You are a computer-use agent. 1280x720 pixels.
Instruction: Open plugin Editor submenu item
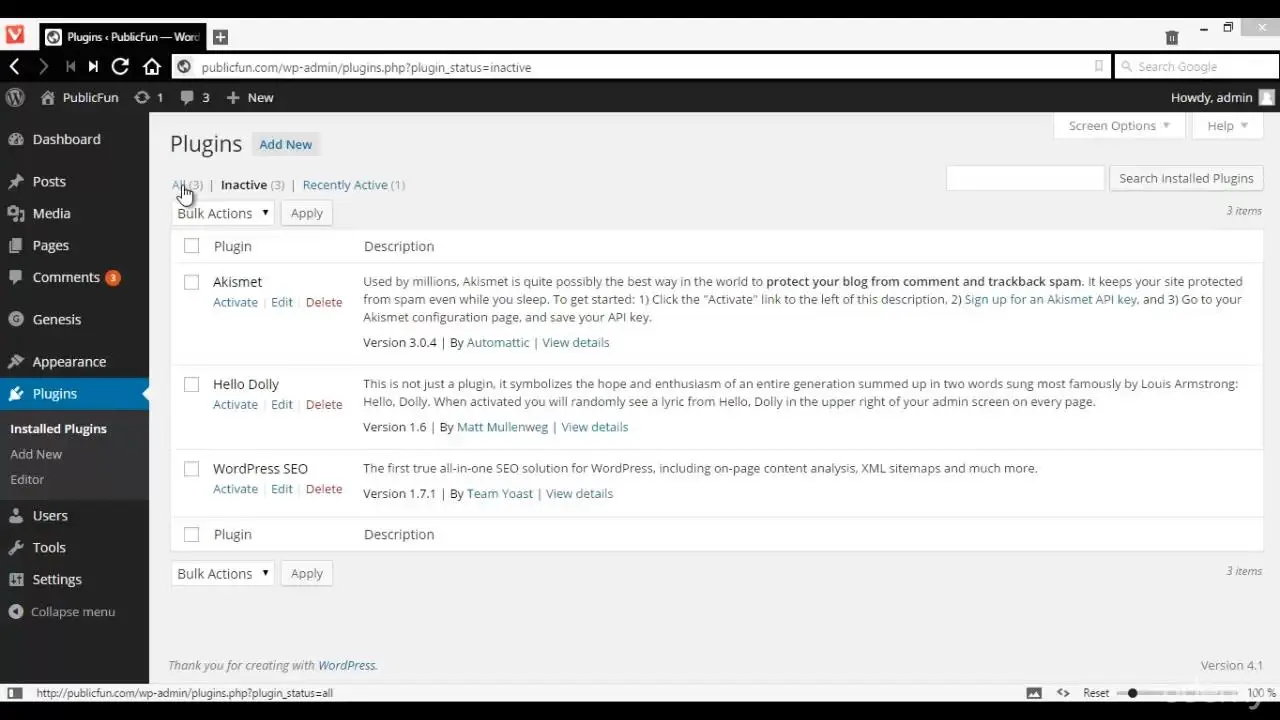pyautogui.click(x=27, y=479)
